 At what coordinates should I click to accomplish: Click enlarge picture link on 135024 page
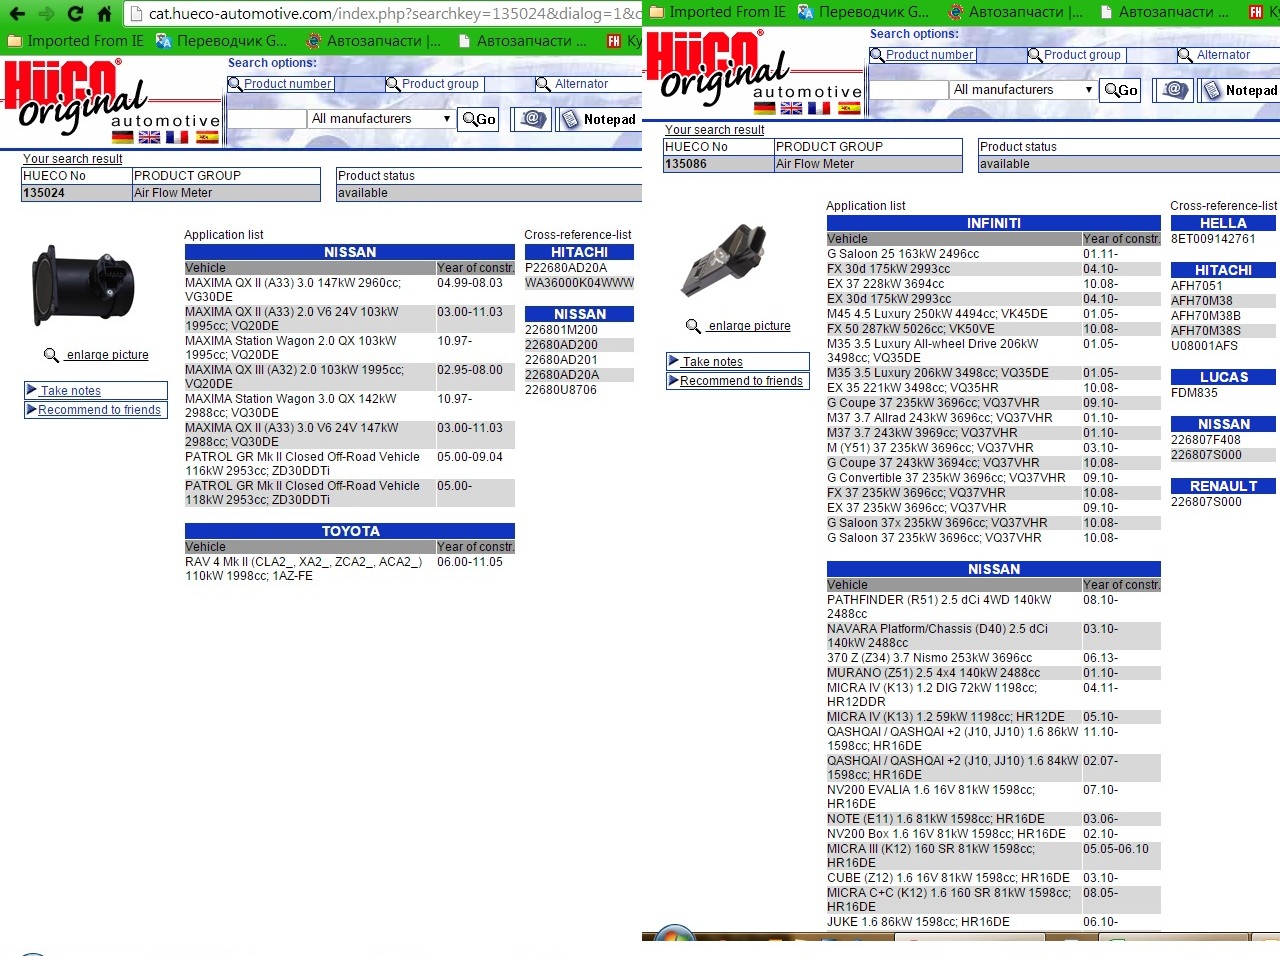(x=107, y=355)
